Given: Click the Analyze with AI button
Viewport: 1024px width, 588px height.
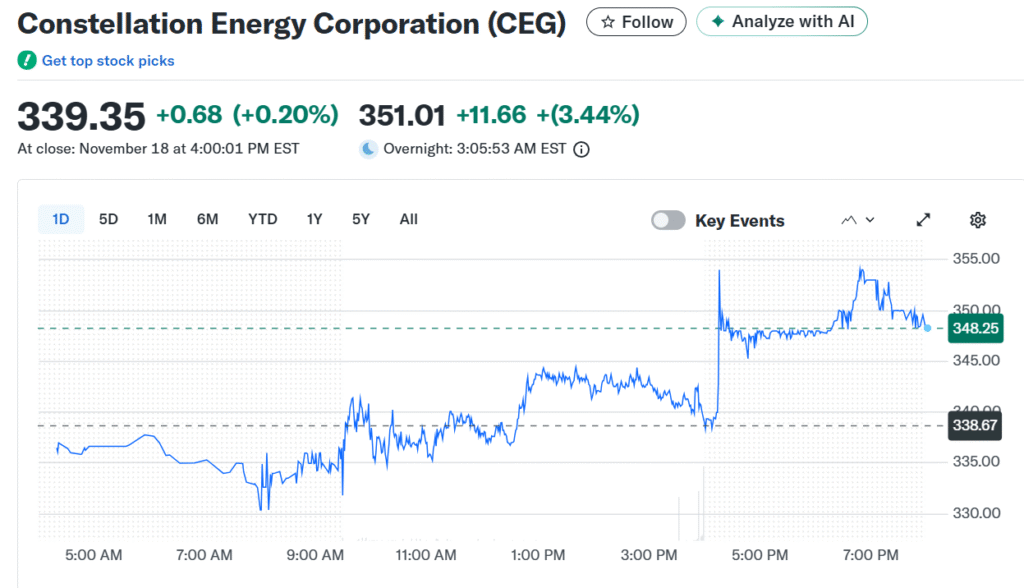Looking at the screenshot, I should click(781, 22).
